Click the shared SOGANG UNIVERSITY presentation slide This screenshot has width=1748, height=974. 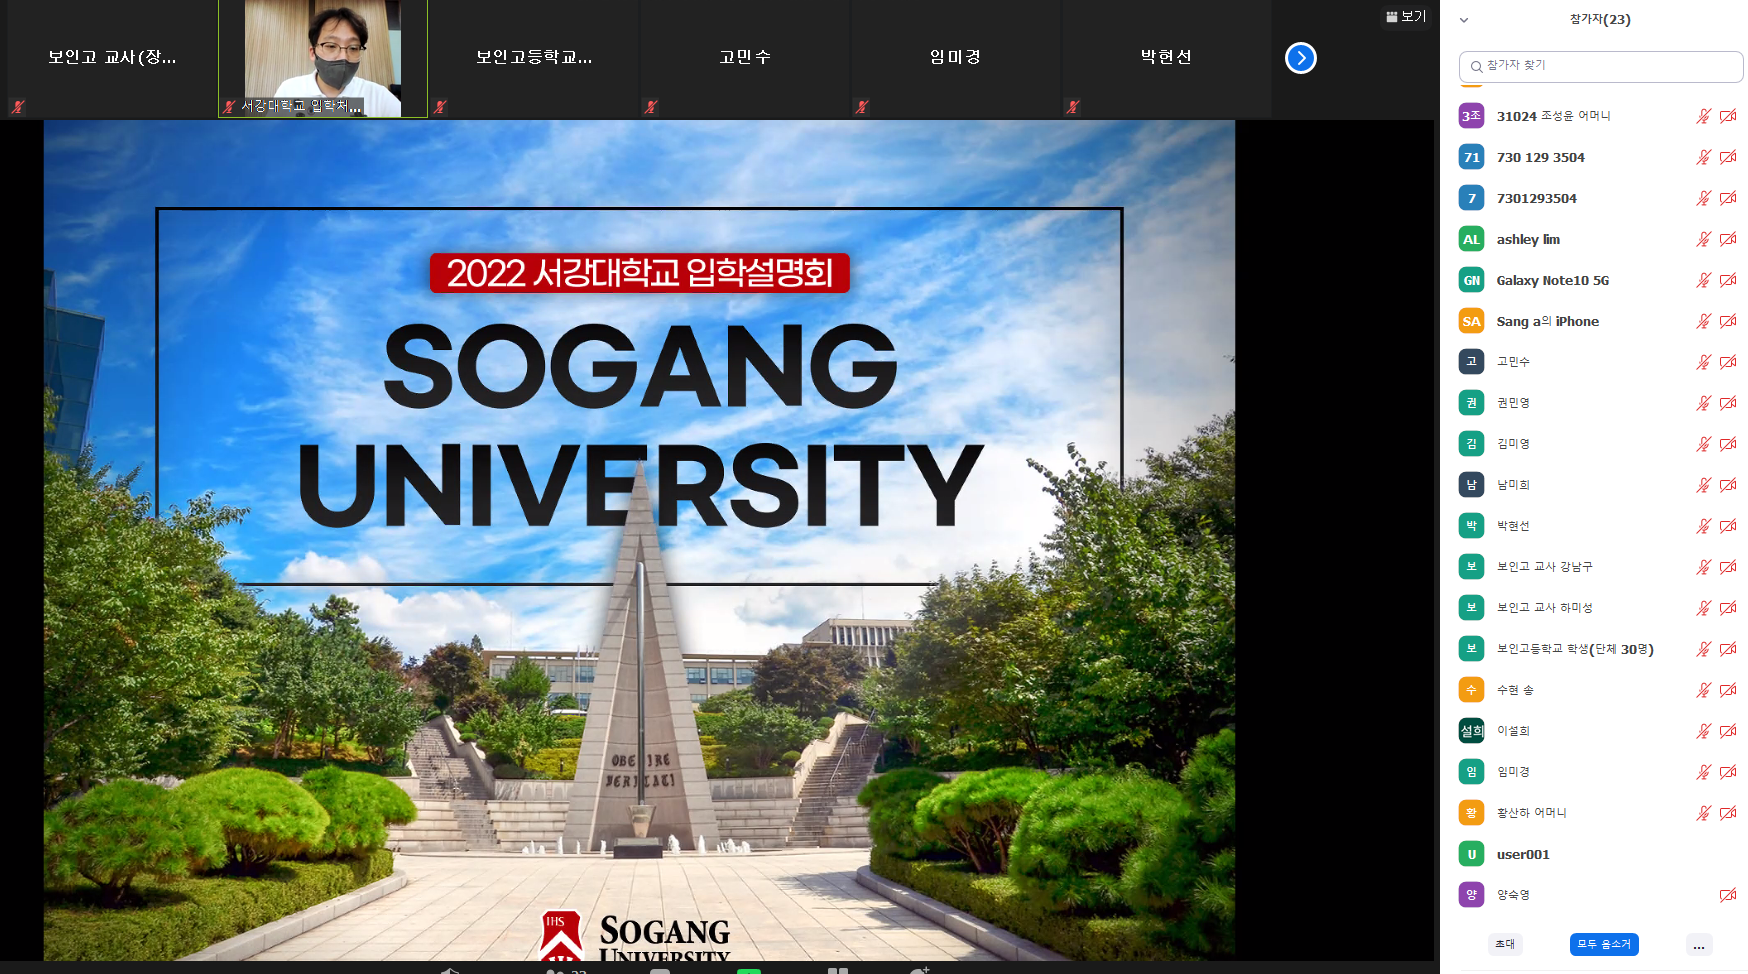coord(639,540)
